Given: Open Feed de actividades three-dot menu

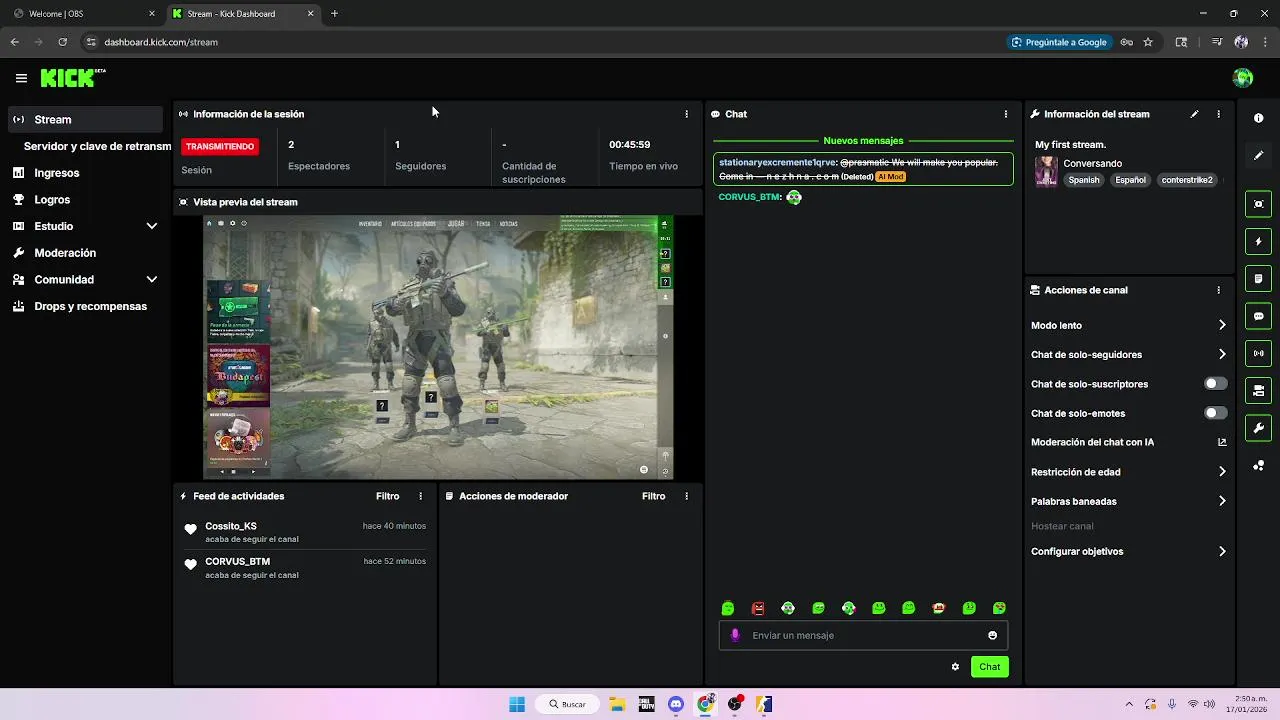Looking at the screenshot, I should [x=420, y=496].
